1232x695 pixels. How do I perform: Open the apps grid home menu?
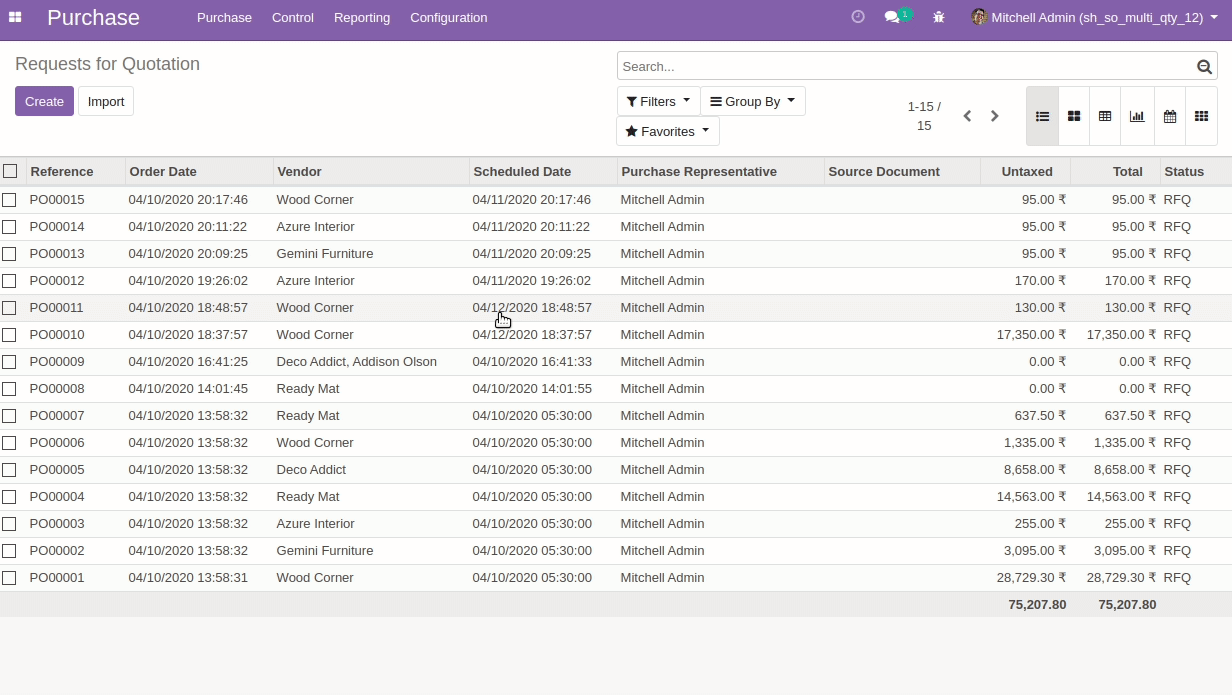pos(15,17)
